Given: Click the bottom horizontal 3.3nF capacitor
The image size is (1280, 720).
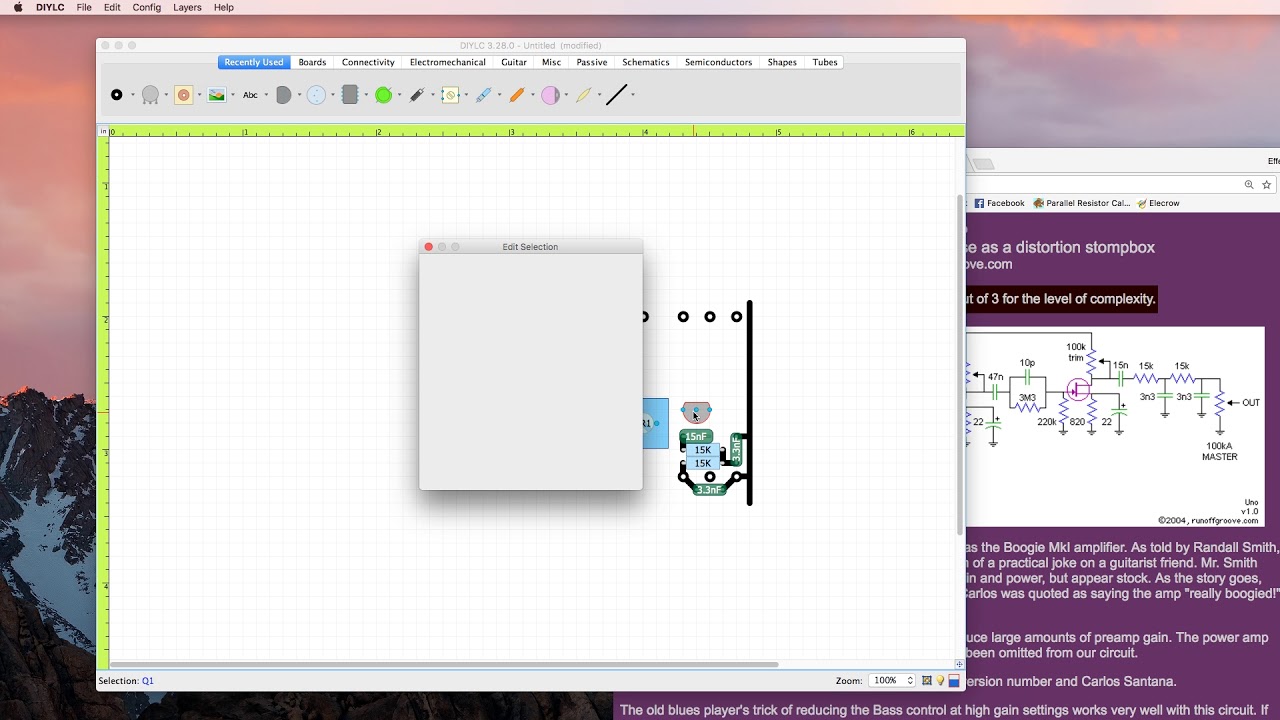Looking at the screenshot, I should coord(709,490).
